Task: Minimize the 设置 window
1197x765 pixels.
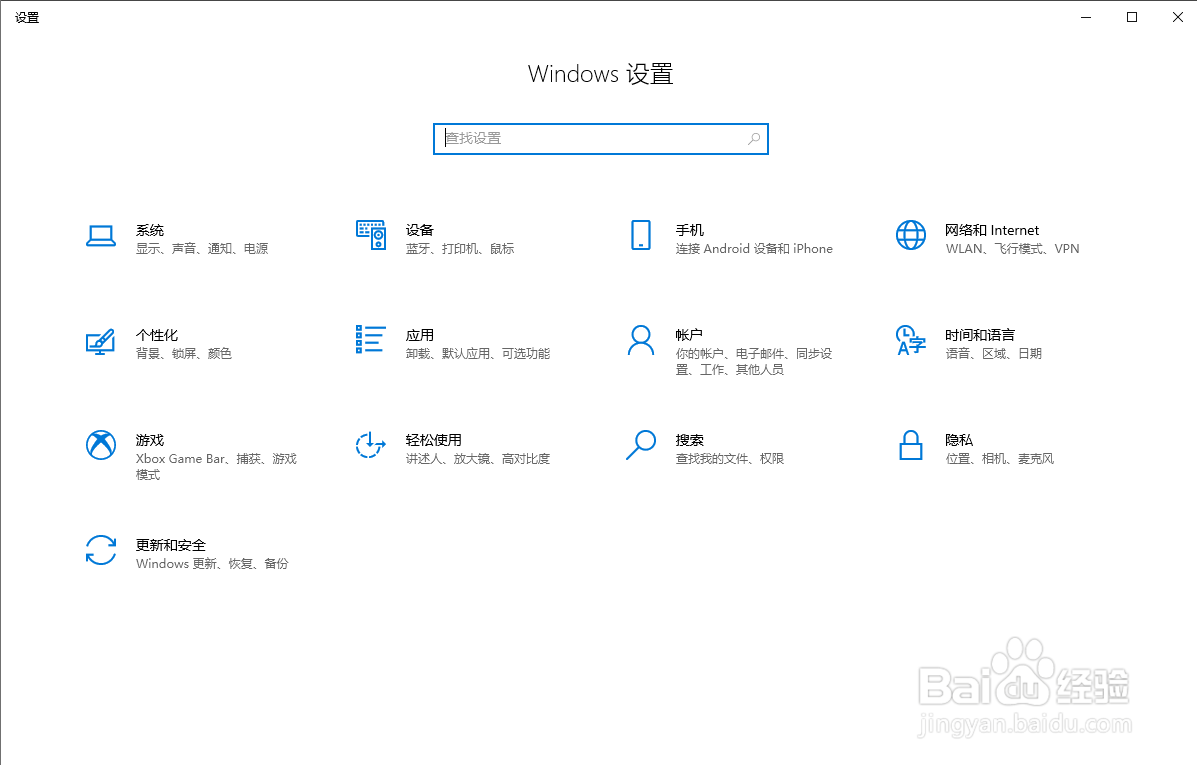Action: [1086, 17]
